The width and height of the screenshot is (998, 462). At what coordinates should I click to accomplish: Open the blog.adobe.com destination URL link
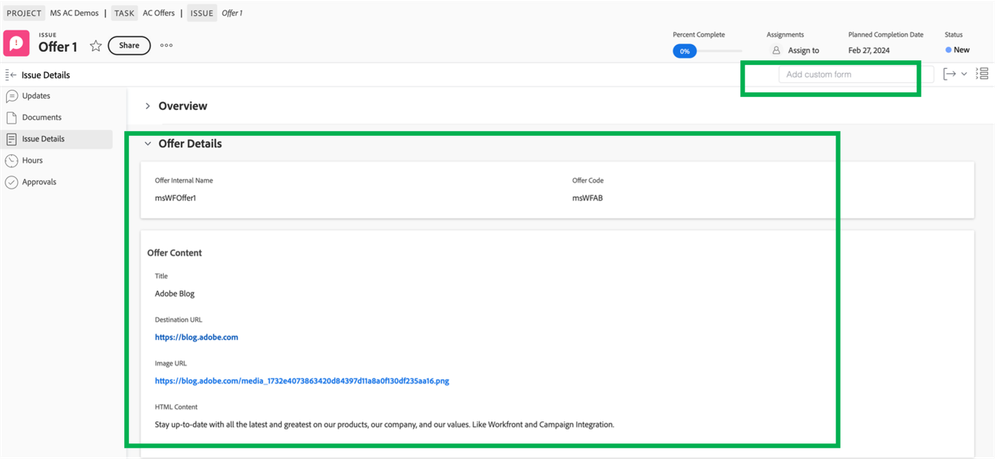(196, 337)
